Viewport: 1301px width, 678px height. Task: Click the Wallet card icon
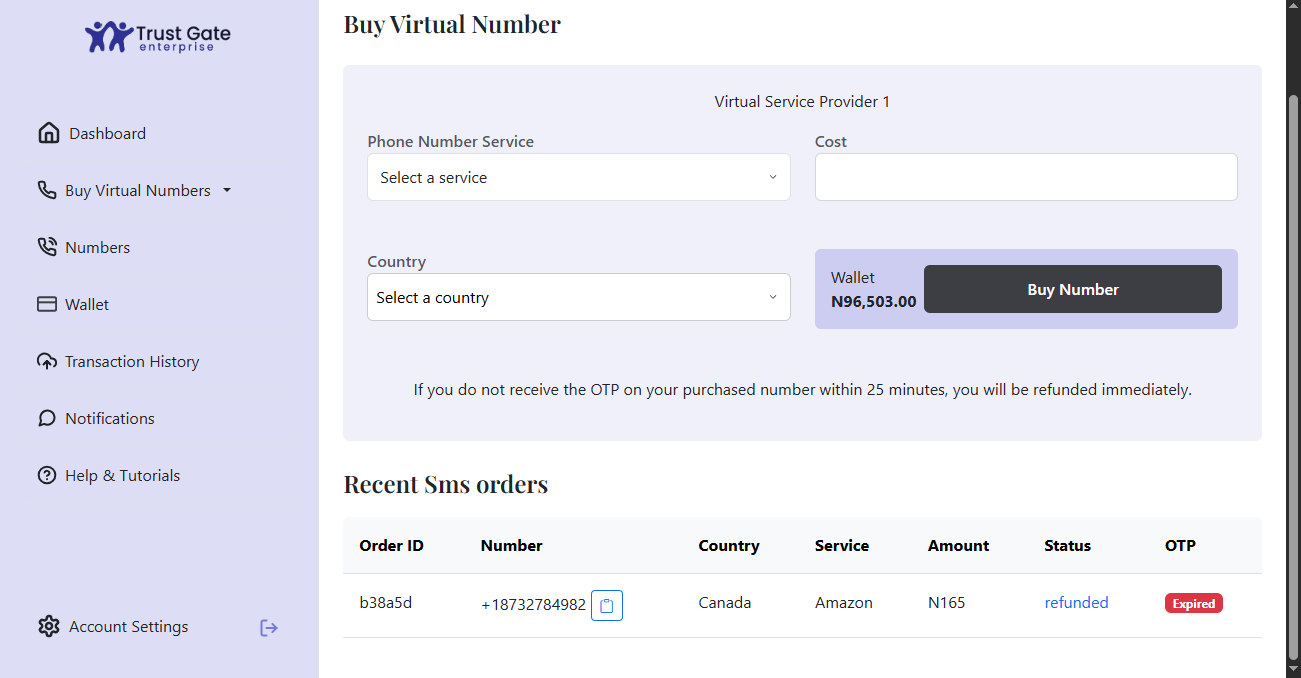[47, 304]
